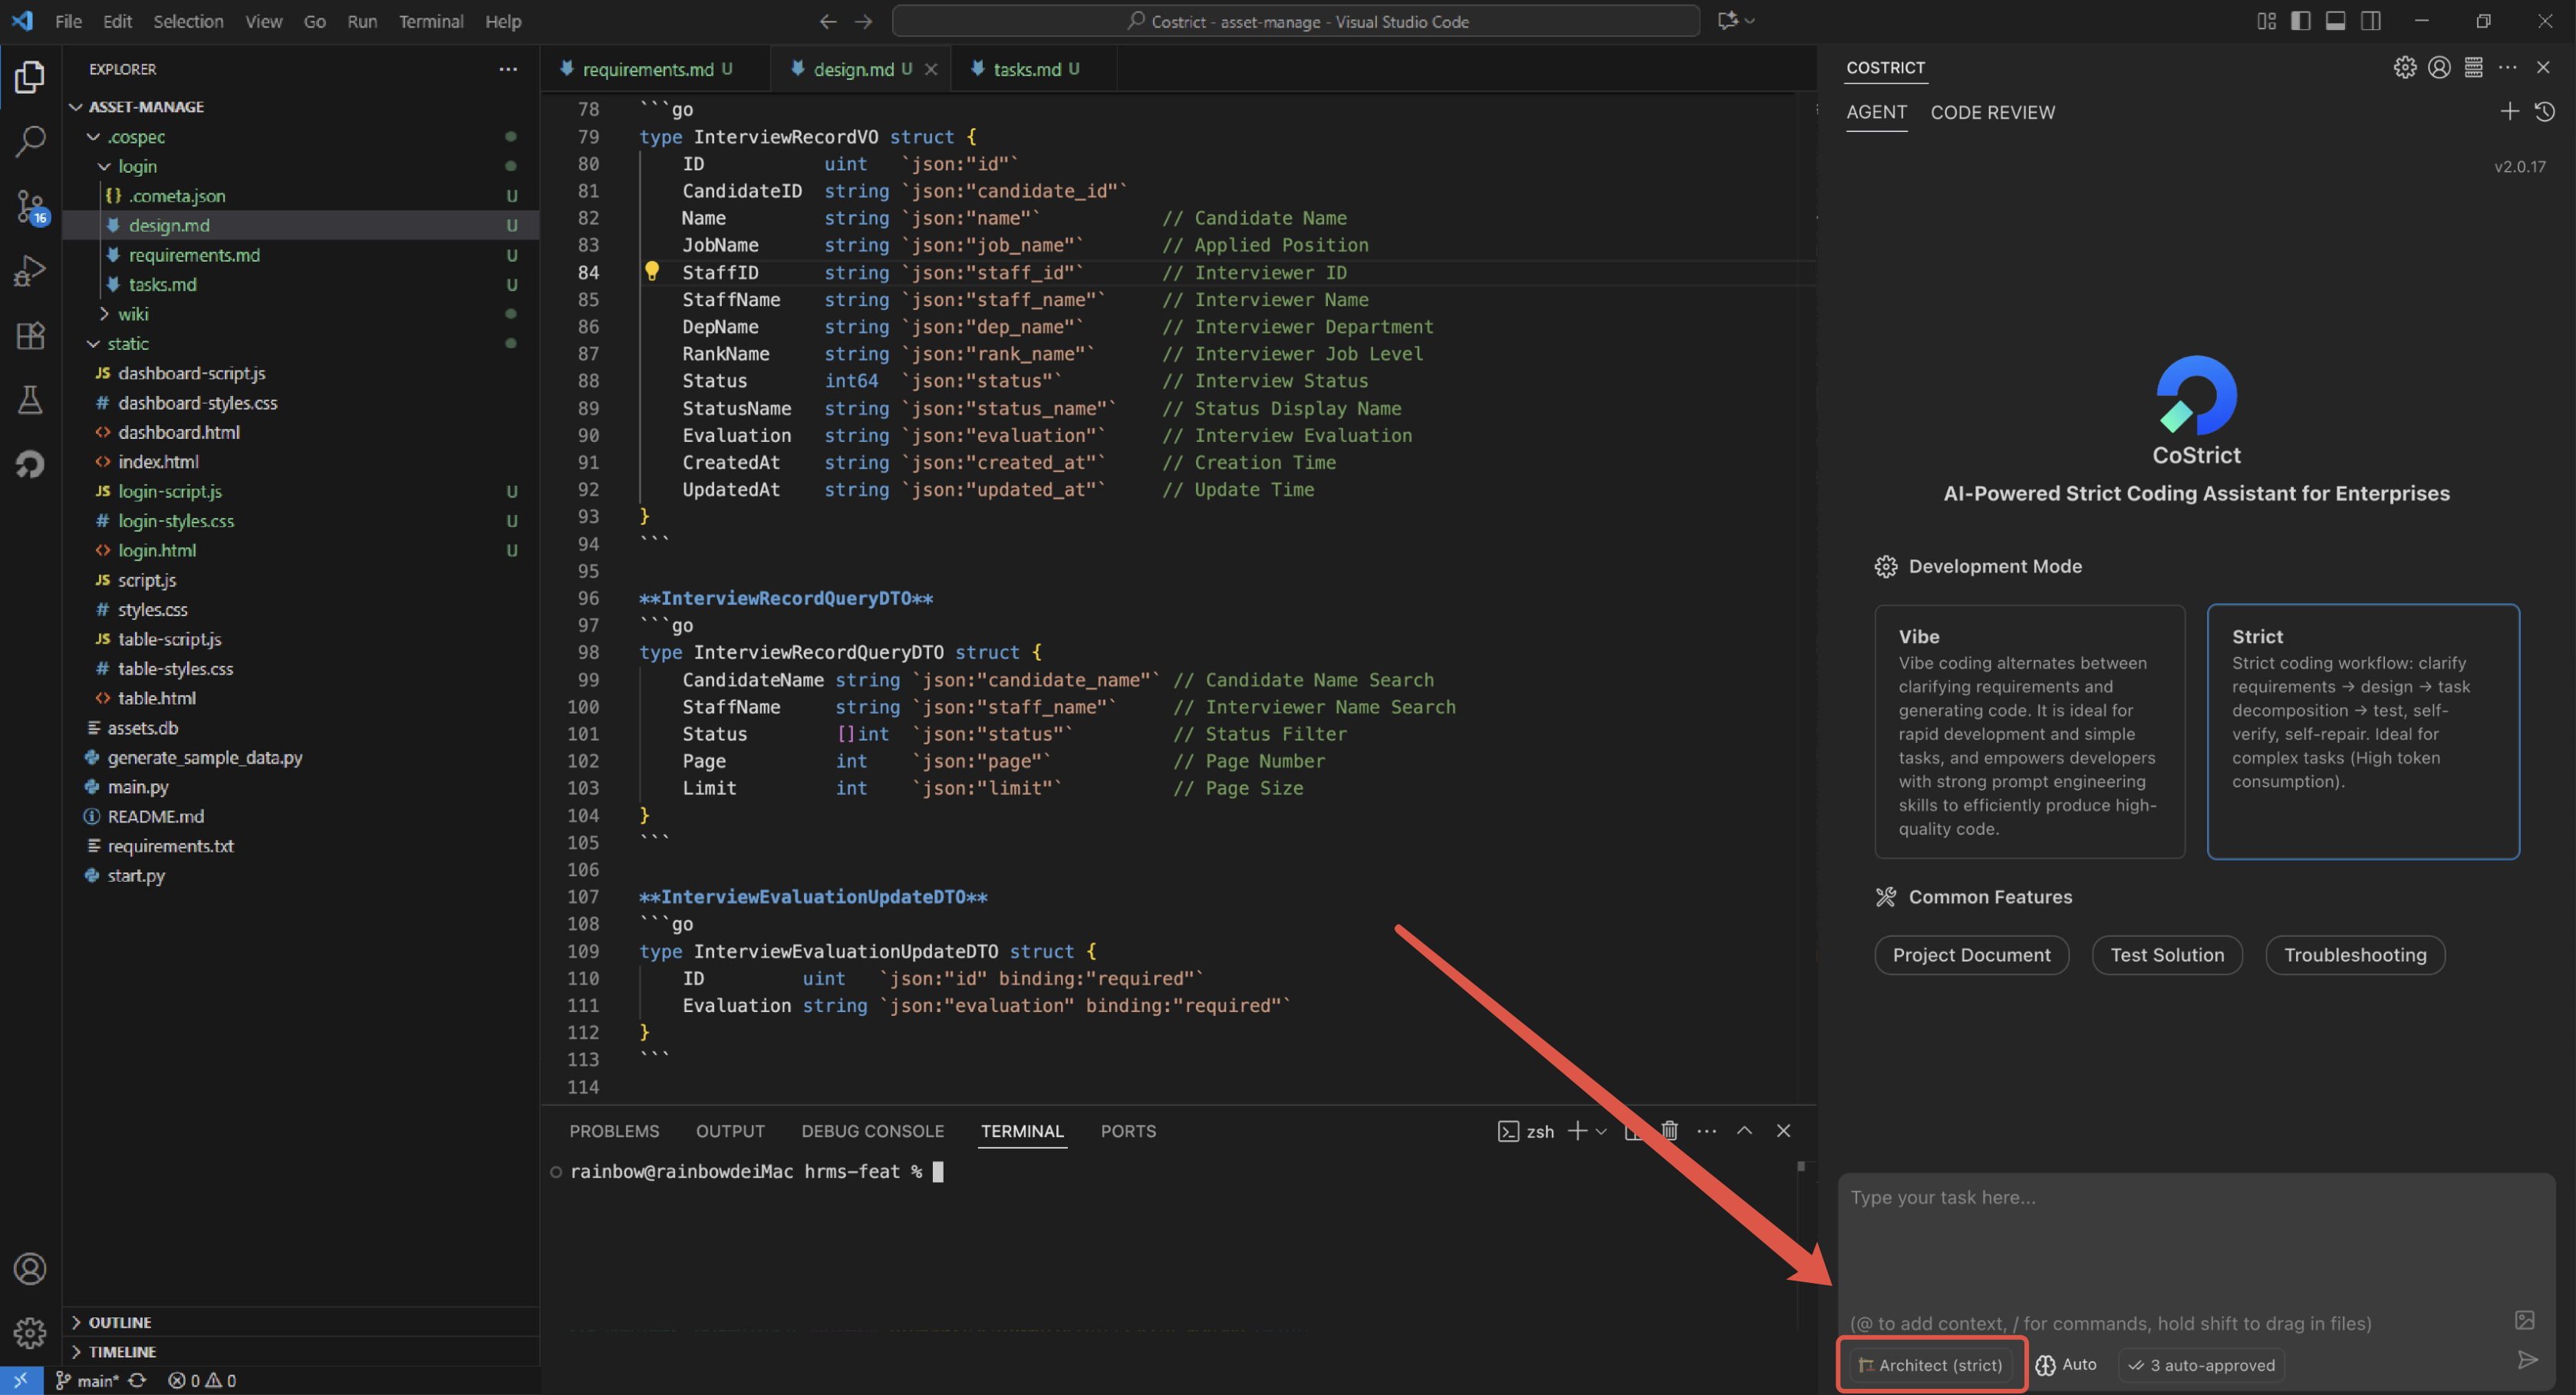Screen dimensions: 2576x1395
Task: Click the Troubleshooting button
Action: click(x=2354, y=954)
